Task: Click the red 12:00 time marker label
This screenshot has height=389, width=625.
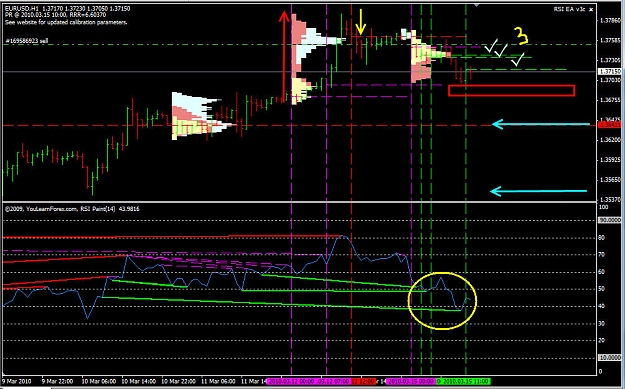Action: pos(363,382)
